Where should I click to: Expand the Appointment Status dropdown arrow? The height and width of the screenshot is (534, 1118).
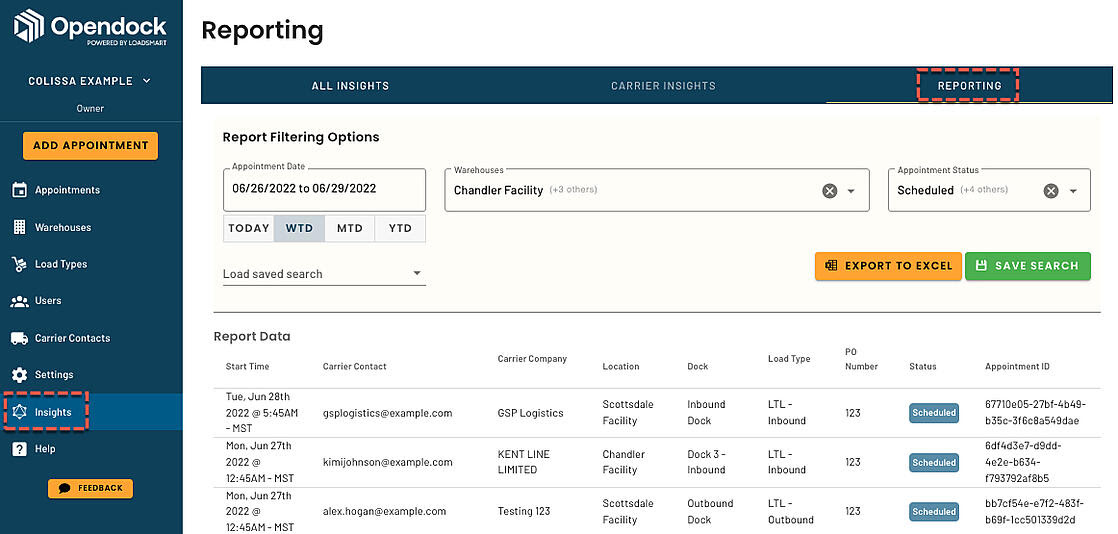[x=1073, y=191]
